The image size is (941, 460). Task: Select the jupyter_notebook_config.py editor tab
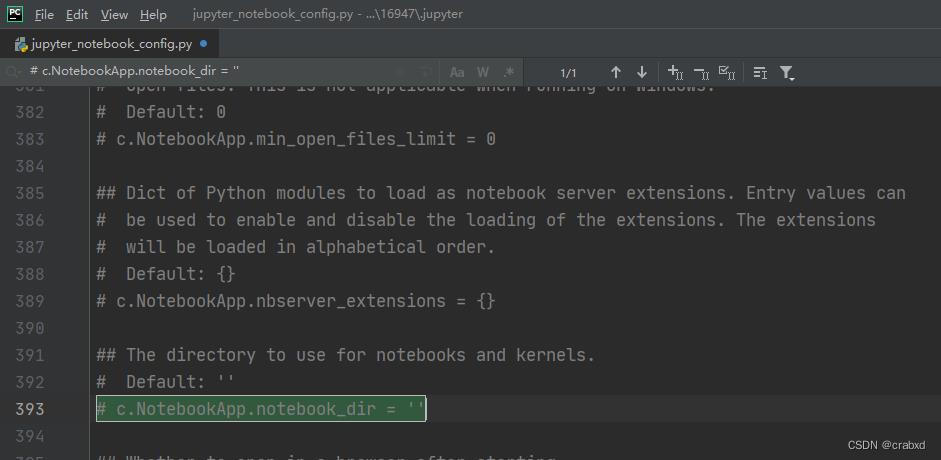[110, 44]
